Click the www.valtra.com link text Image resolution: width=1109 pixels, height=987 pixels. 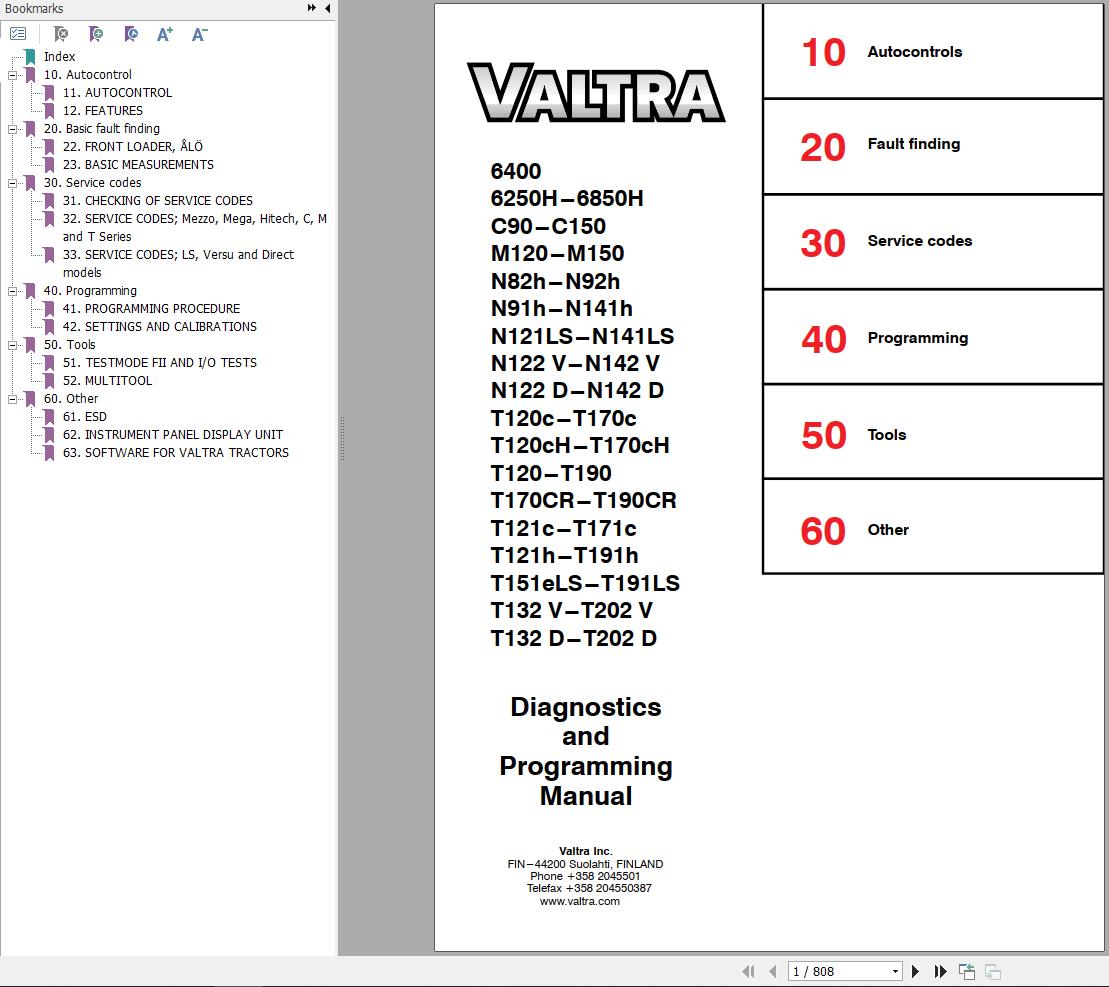(x=579, y=901)
